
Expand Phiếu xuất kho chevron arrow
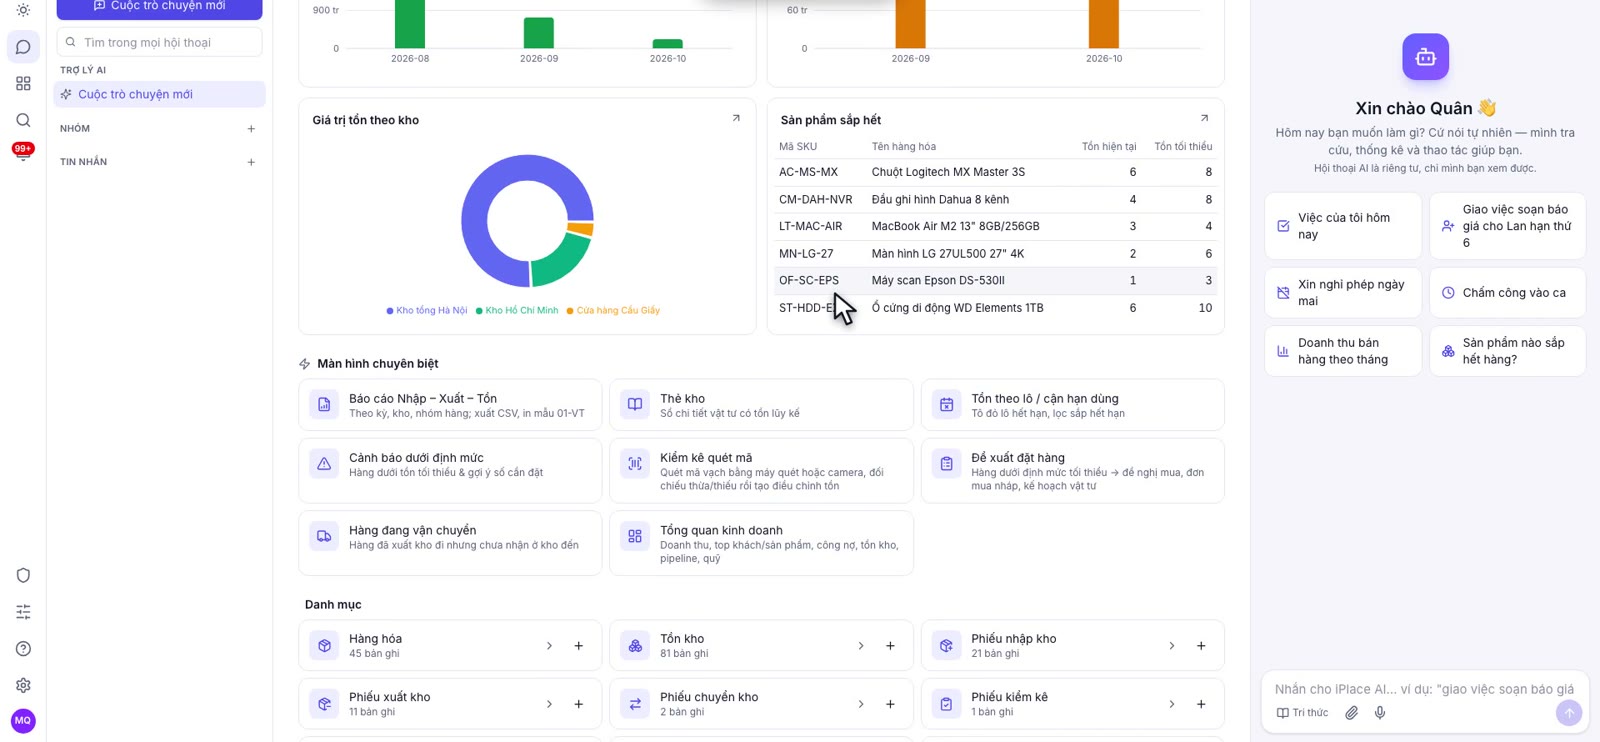pyautogui.click(x=549, y=704)
